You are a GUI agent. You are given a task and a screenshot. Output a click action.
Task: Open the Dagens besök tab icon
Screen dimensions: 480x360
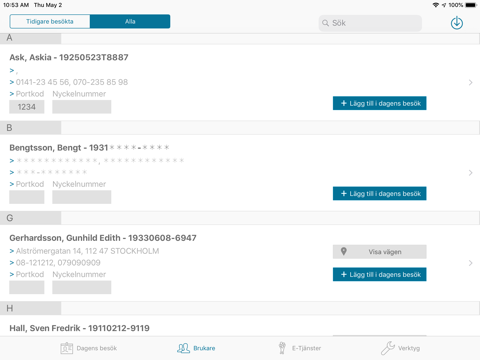[x=67, y=348]
